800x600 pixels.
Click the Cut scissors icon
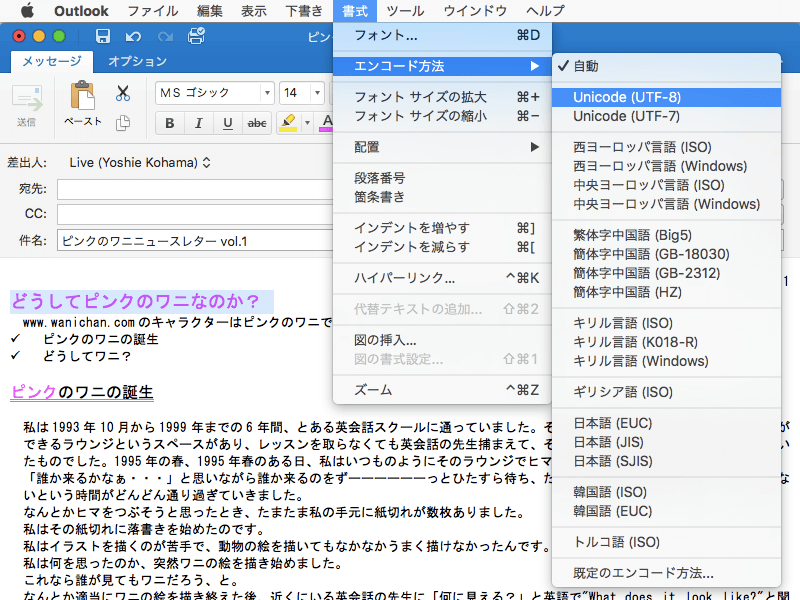tap(122, 93)
